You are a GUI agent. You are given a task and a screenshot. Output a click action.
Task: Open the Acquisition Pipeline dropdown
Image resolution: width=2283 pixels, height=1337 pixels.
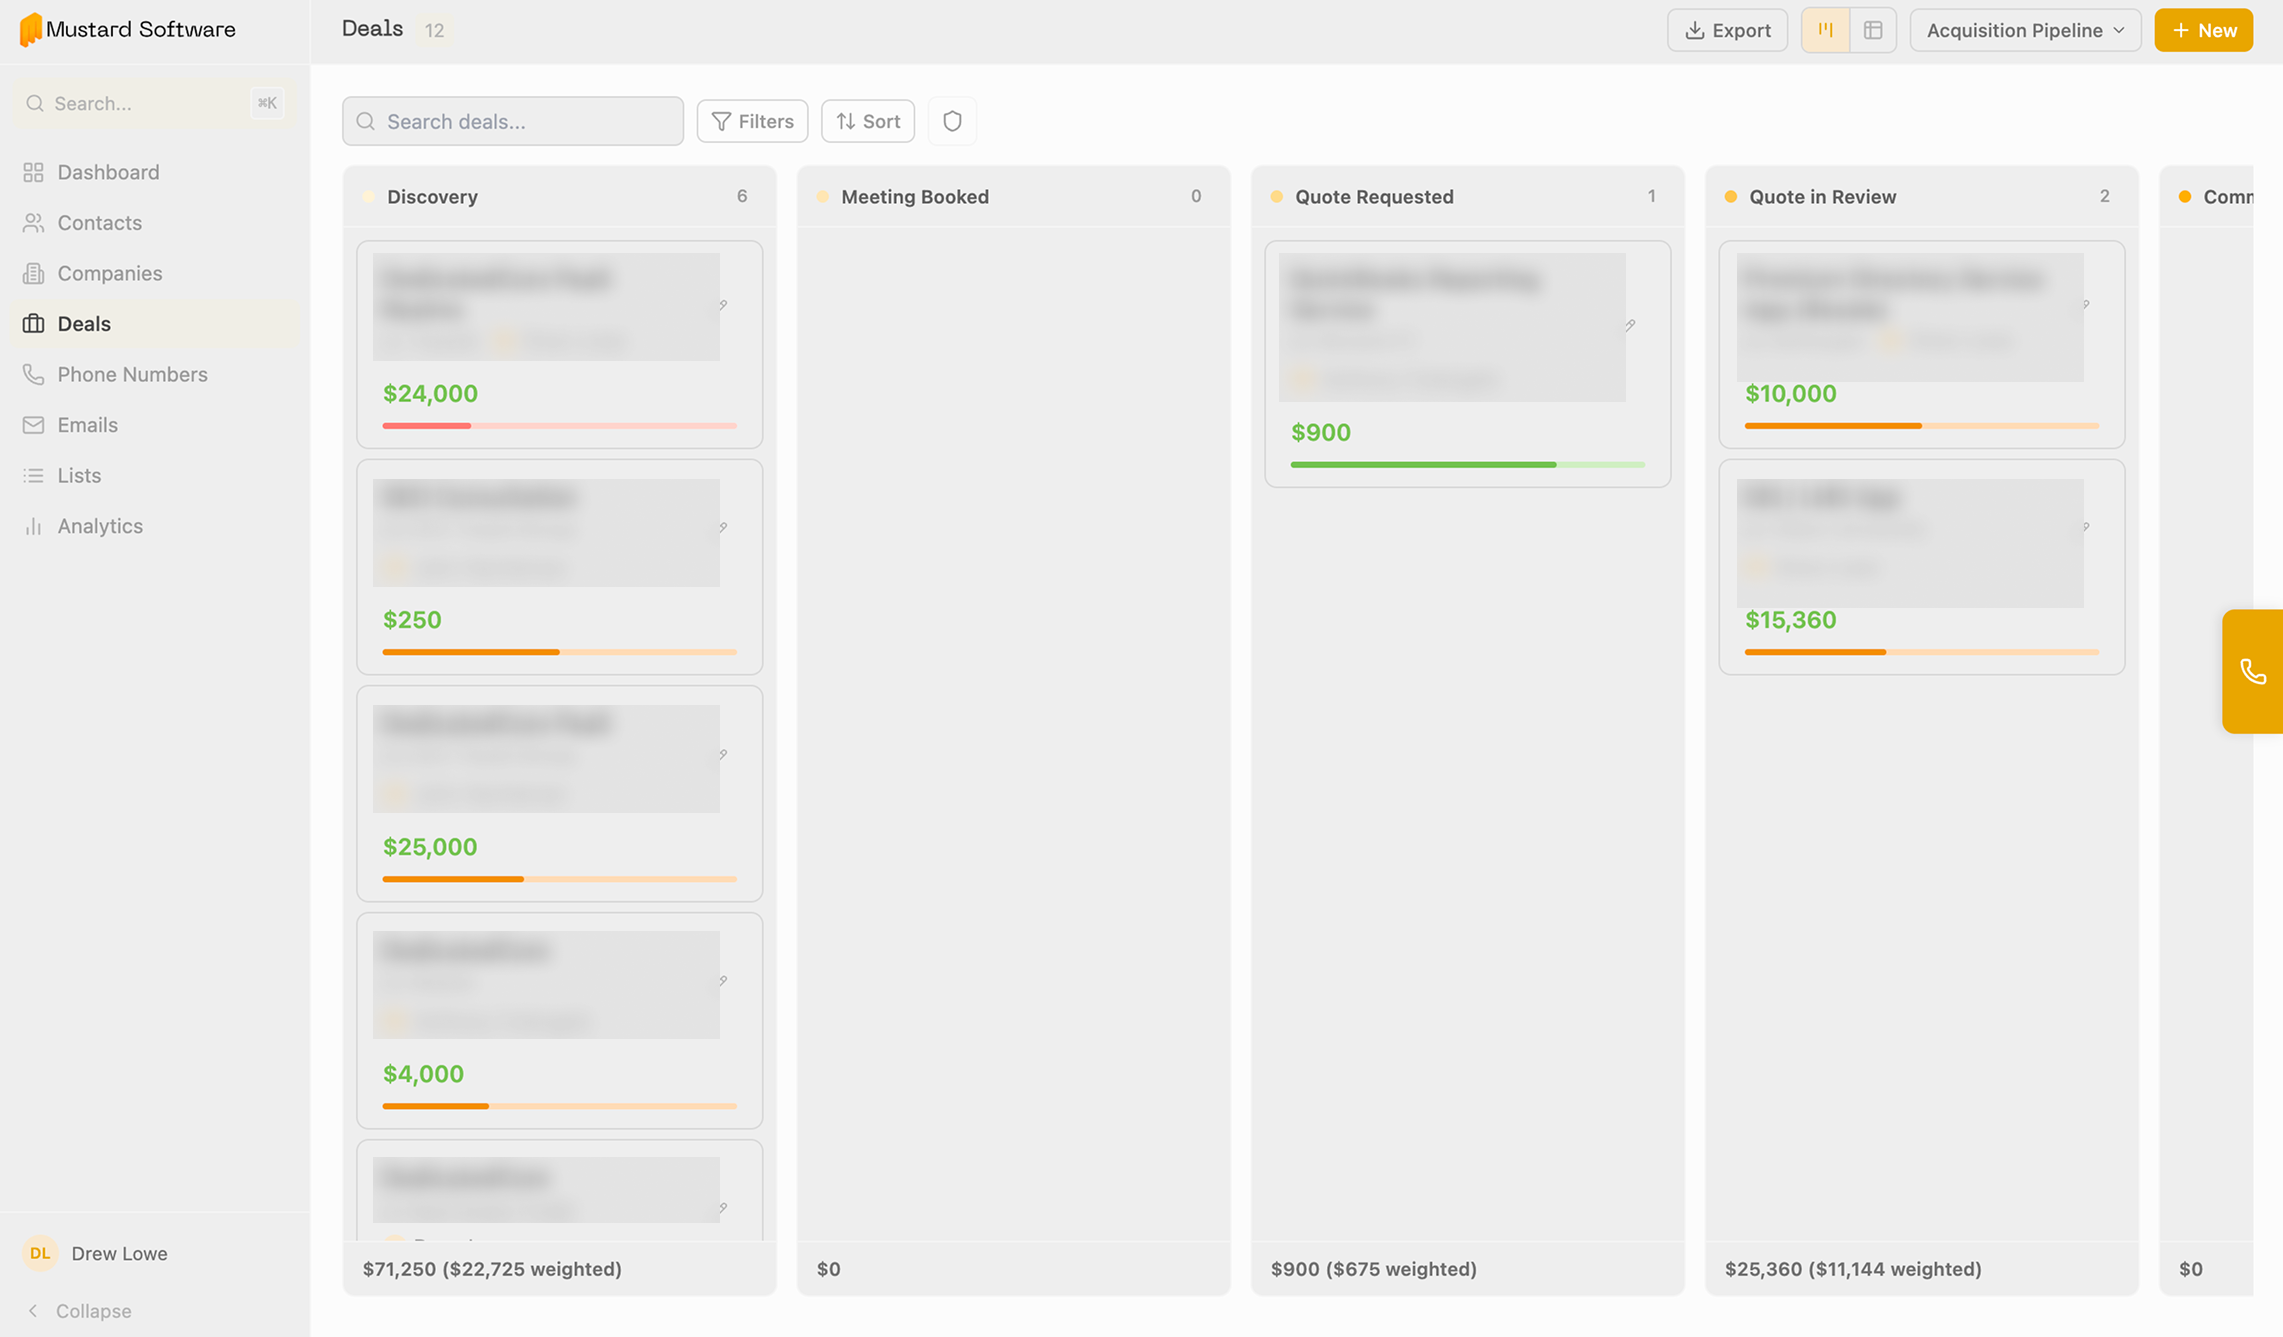click(x=2024, y=30)
